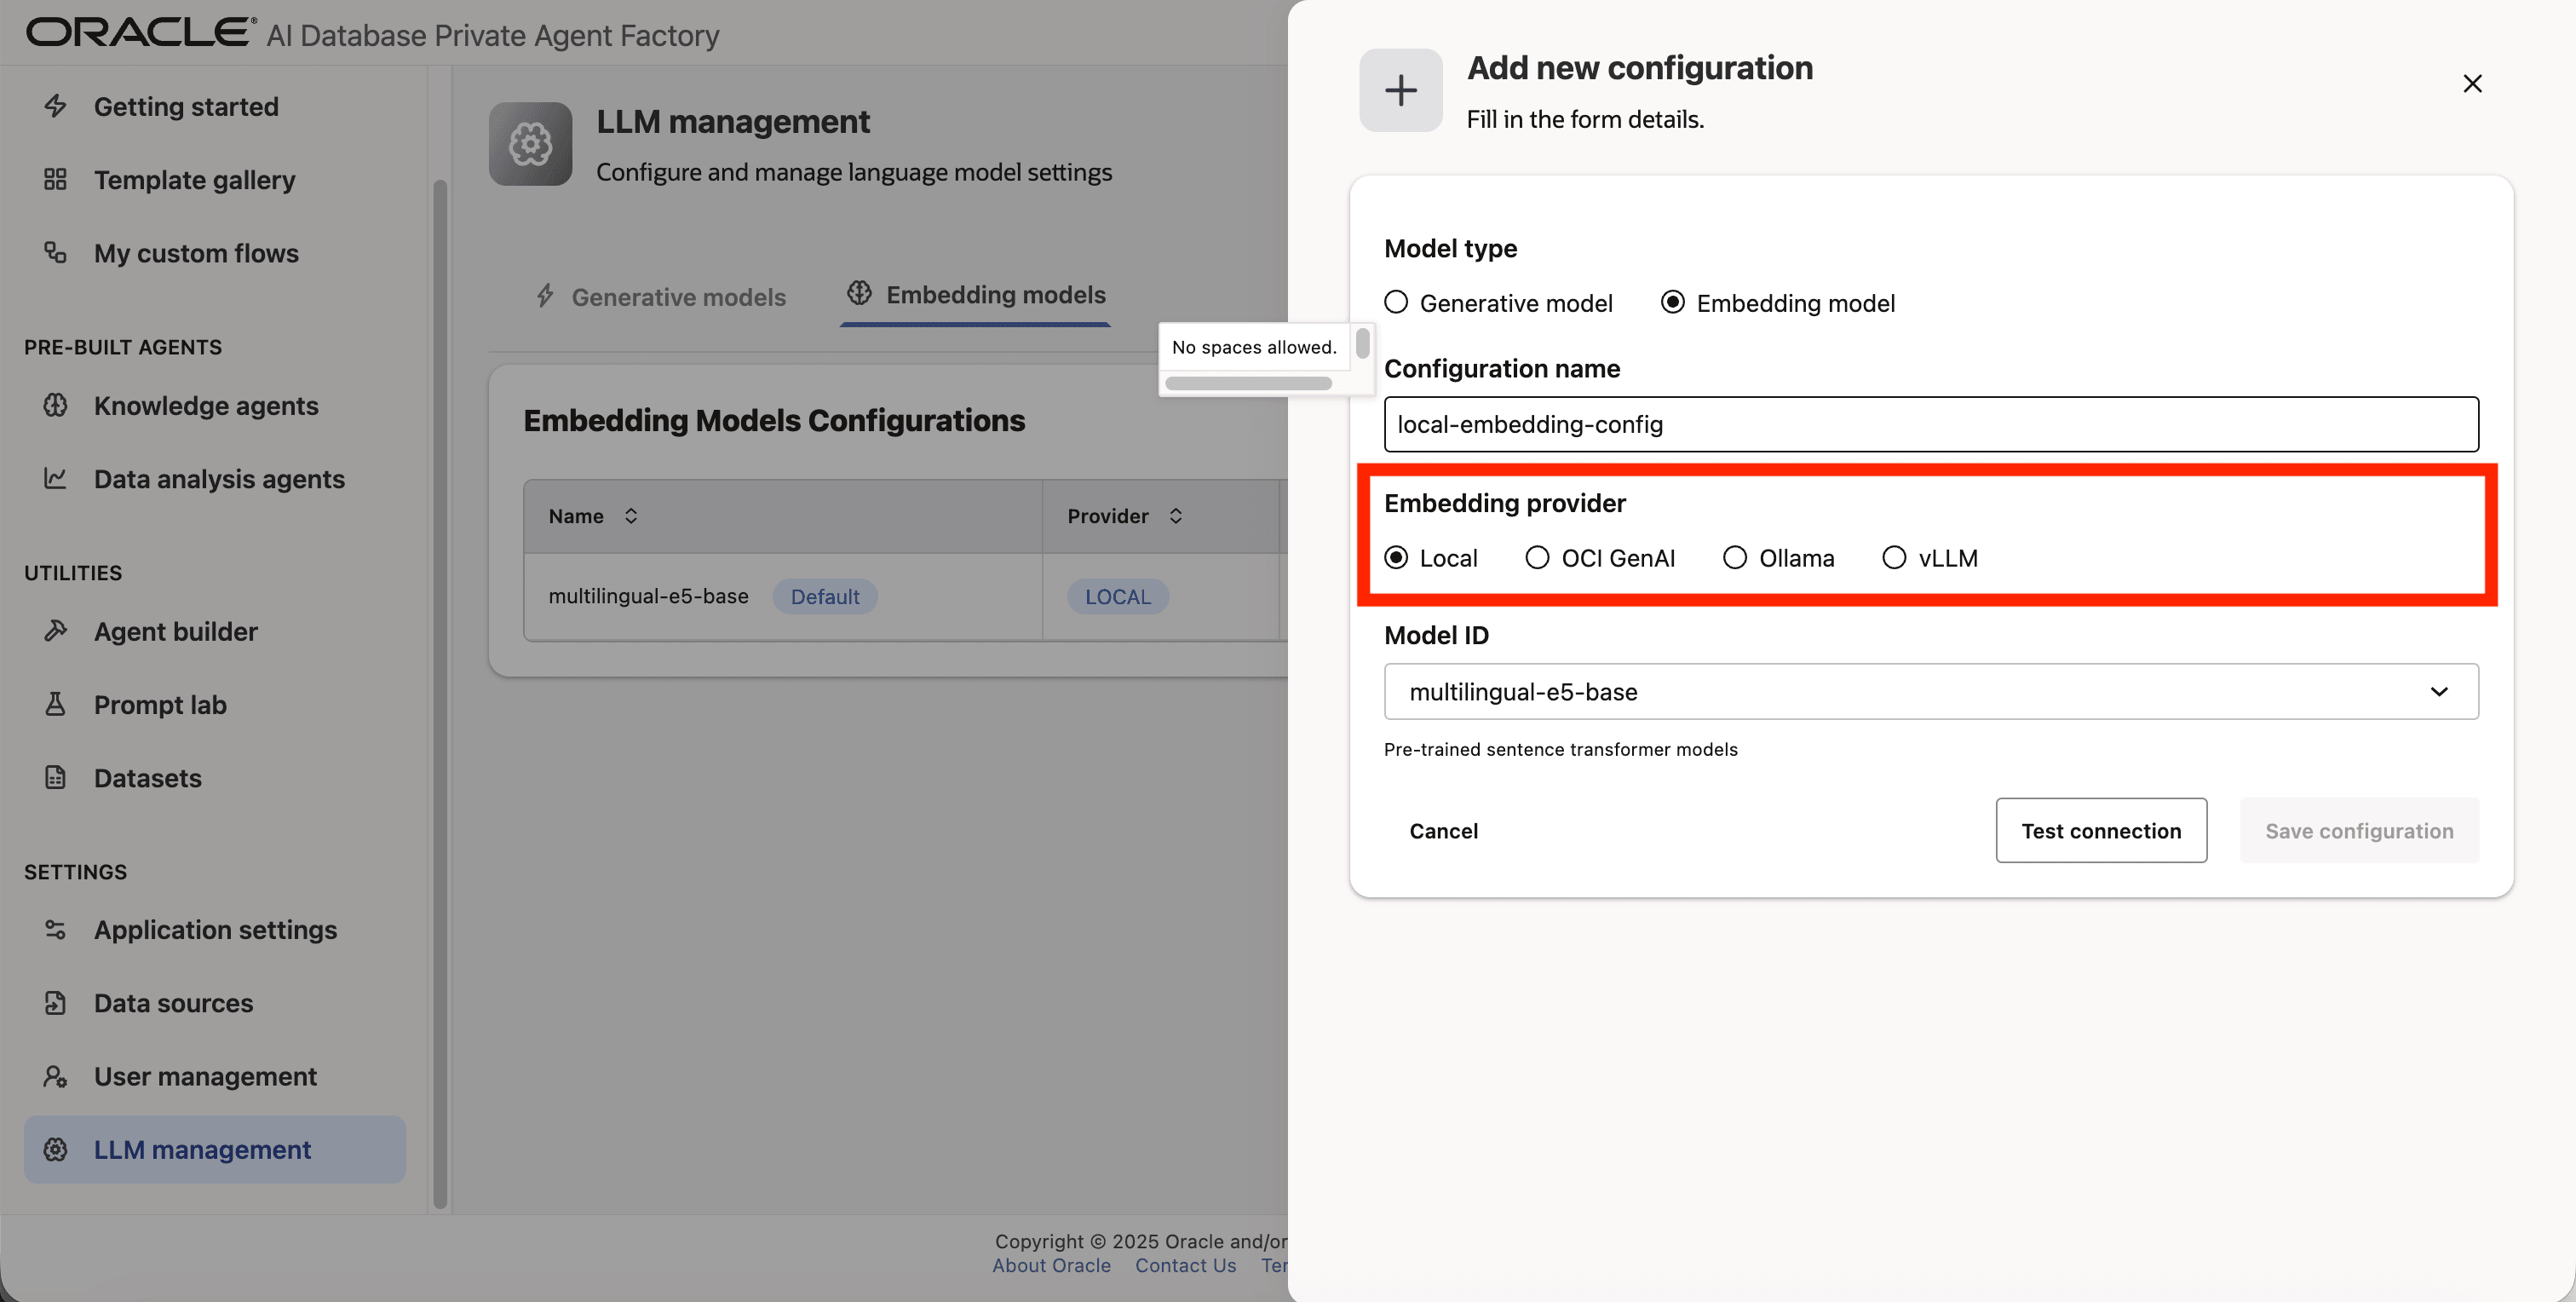The height and width of the screenshot is (1302, 2576).
Task: Click the Datasets document icon
Action: pos(55,778)
